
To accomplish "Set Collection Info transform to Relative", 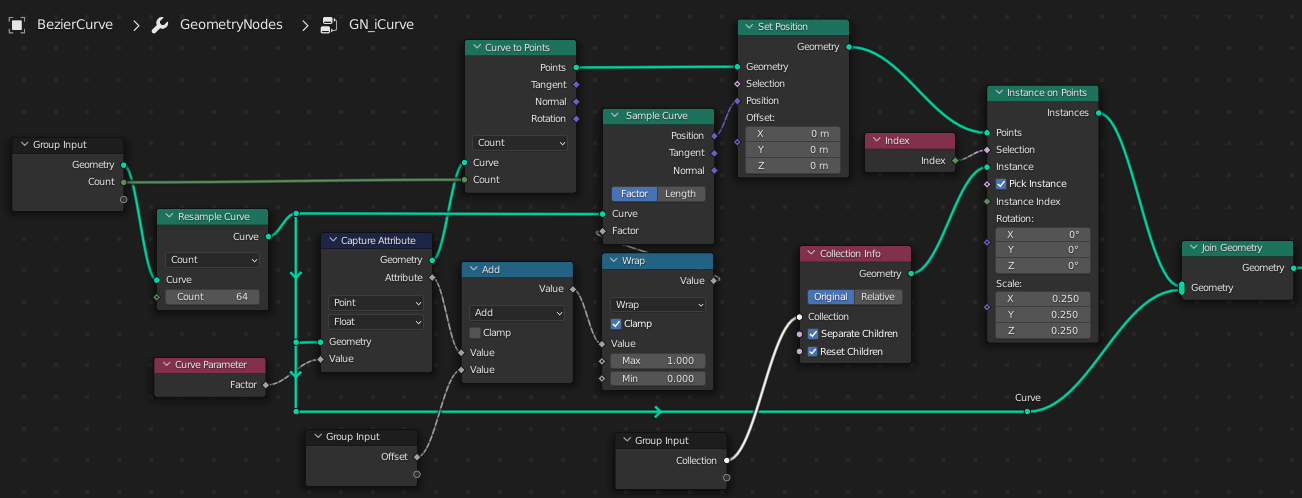I will [x=878, y=297].
